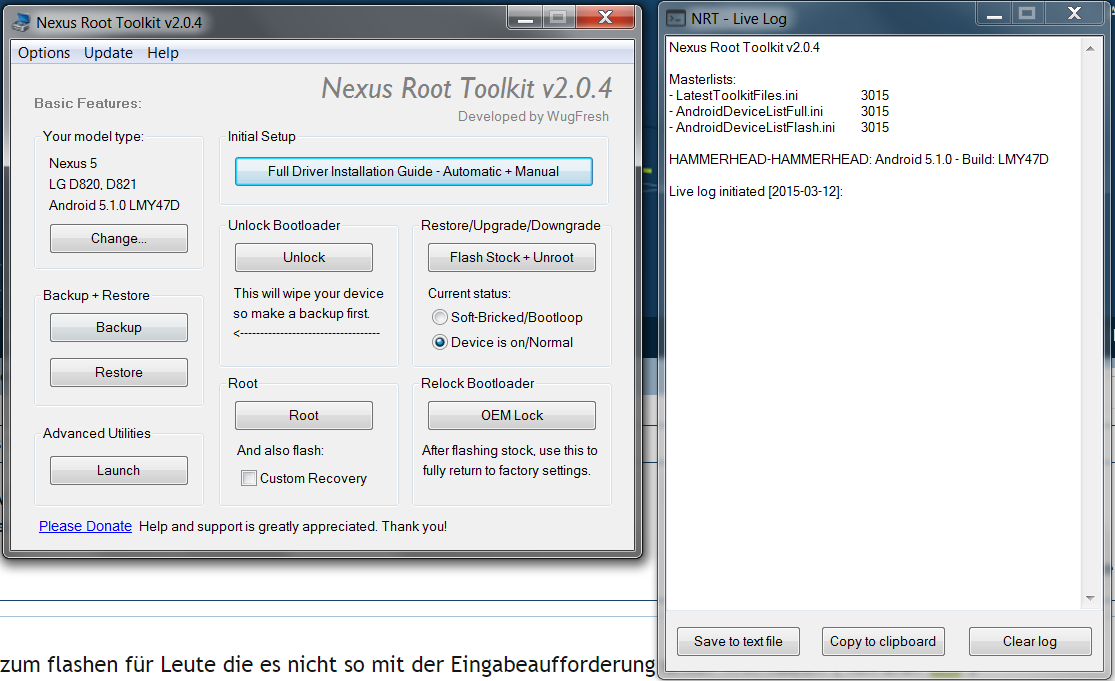Click the Change model type button
Screen dimensions: 1115x681
[x=119, y=239]
